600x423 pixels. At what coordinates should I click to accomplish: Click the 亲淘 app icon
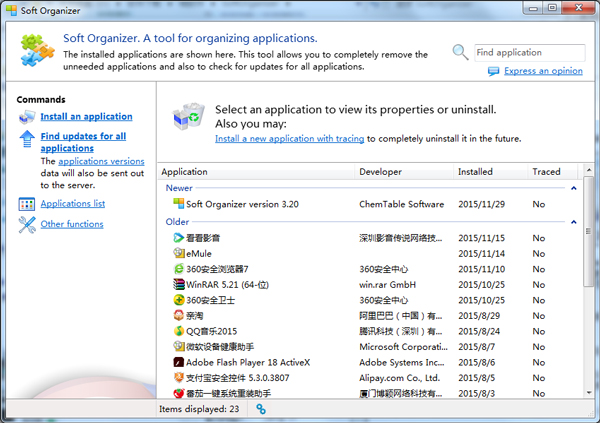[179, 315]
